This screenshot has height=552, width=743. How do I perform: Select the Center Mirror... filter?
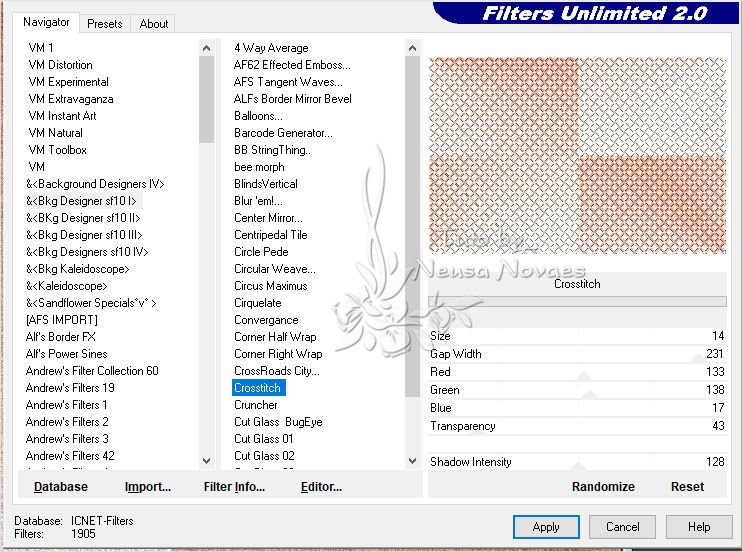coord(268,218)
